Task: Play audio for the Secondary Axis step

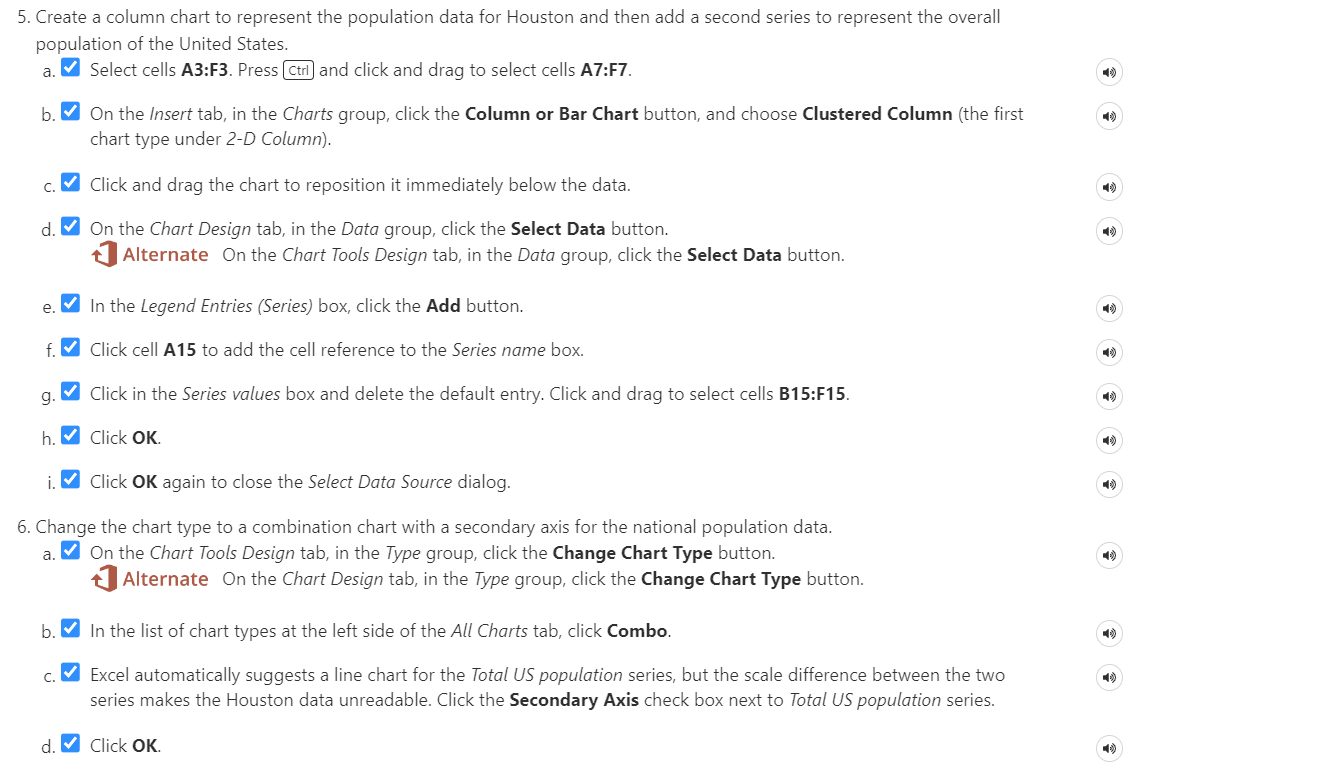Action: pos(1108,677)
